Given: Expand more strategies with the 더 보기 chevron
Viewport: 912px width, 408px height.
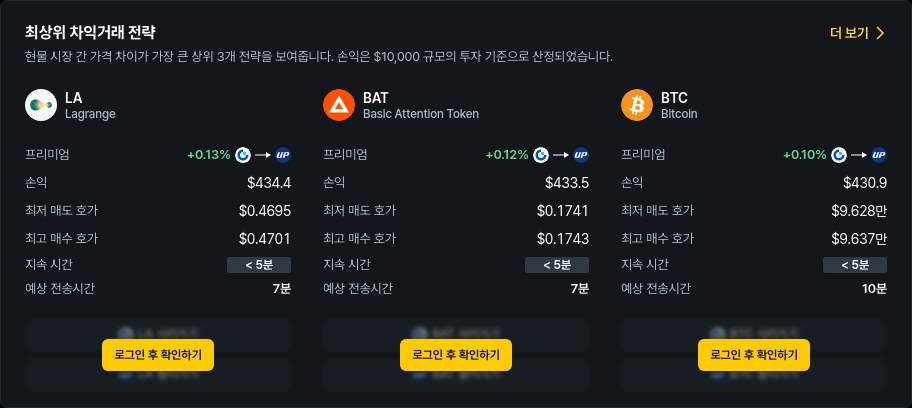Looking at the screenshot, I should 880,33.
